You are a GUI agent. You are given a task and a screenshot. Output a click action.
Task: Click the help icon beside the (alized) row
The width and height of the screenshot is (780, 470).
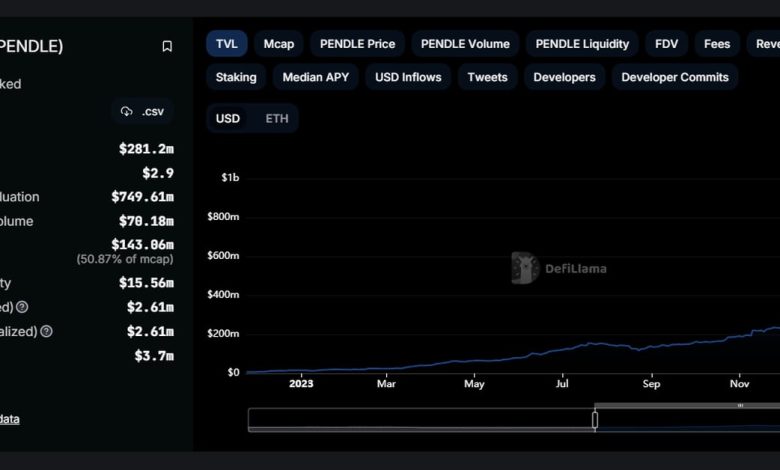[x=46, y=331]
